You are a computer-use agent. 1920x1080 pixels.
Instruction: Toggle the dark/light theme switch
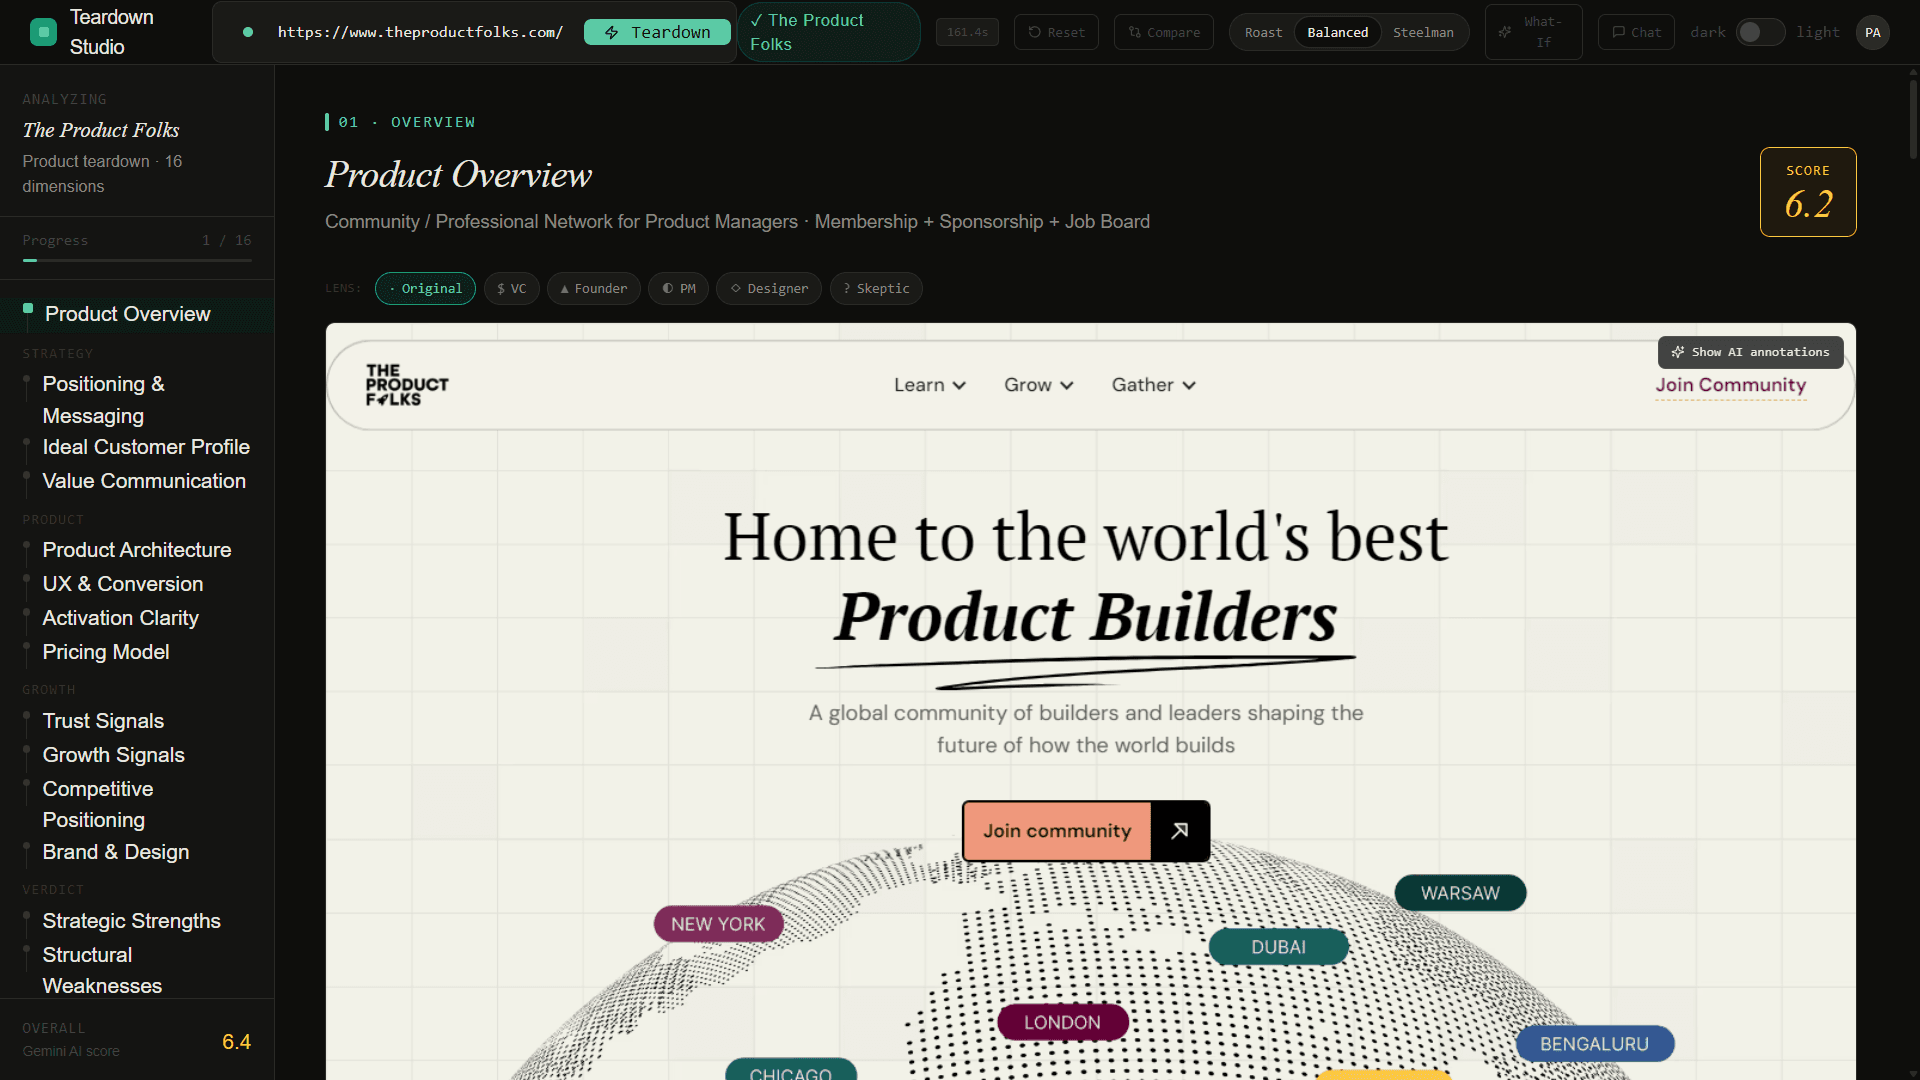coord(1760,32)
